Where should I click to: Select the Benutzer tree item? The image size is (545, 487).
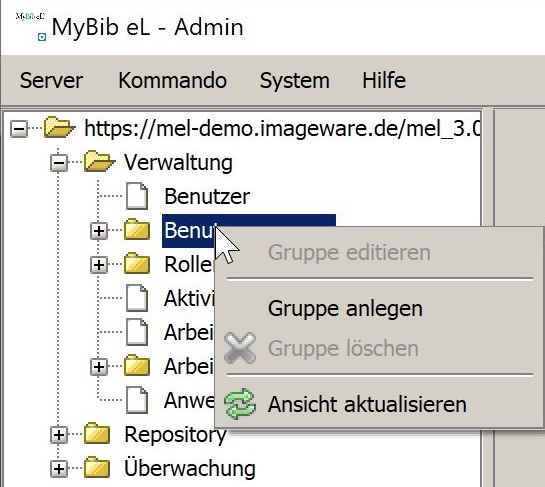pyautogui.click(x=207, y=196)
